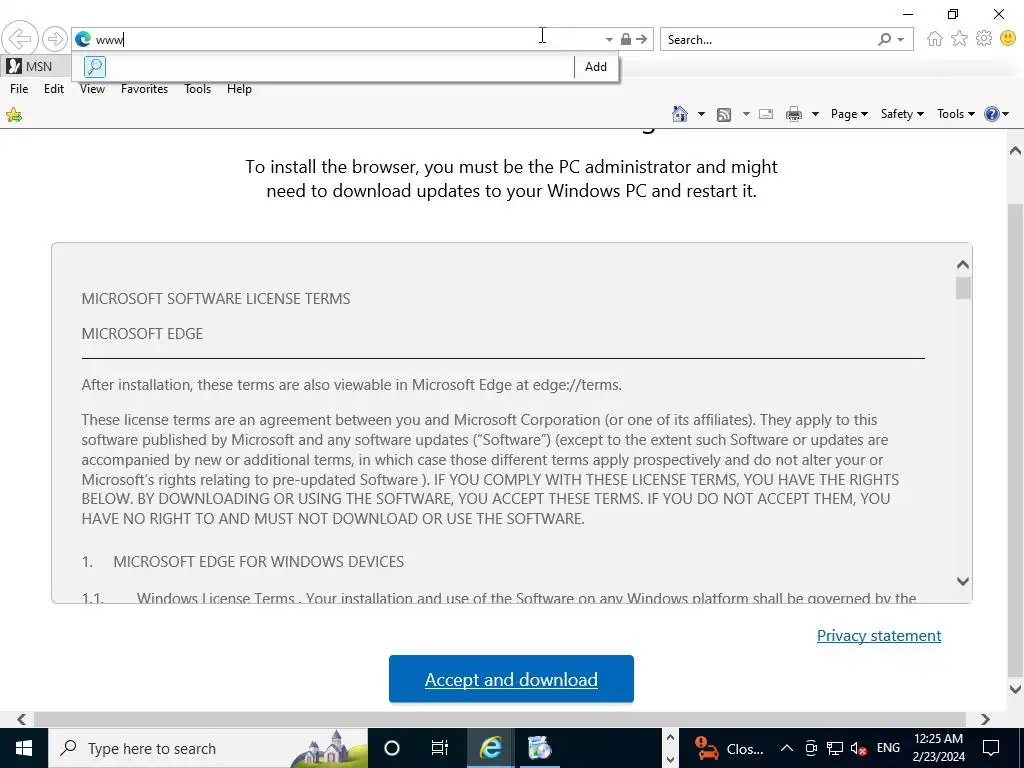Expand the Home dropdown arrow in command bar
1024x768 pixels.
click(701, 114)
